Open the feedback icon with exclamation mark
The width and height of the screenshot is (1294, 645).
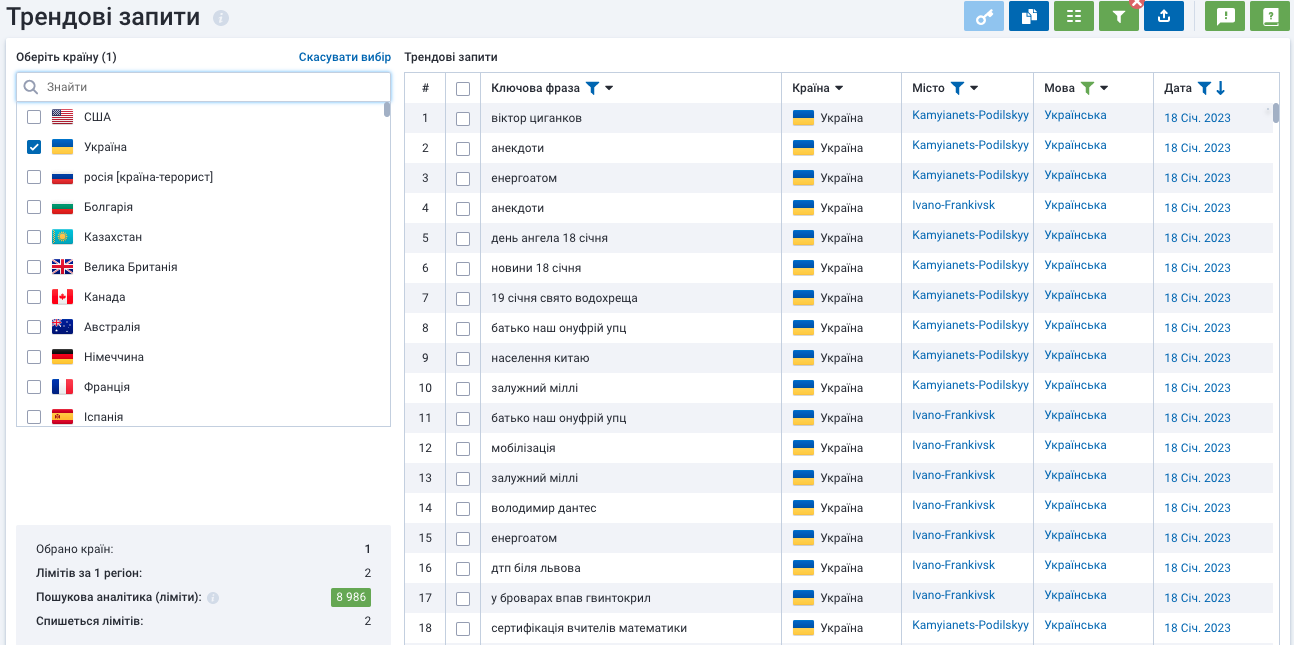coord(1224,16)
